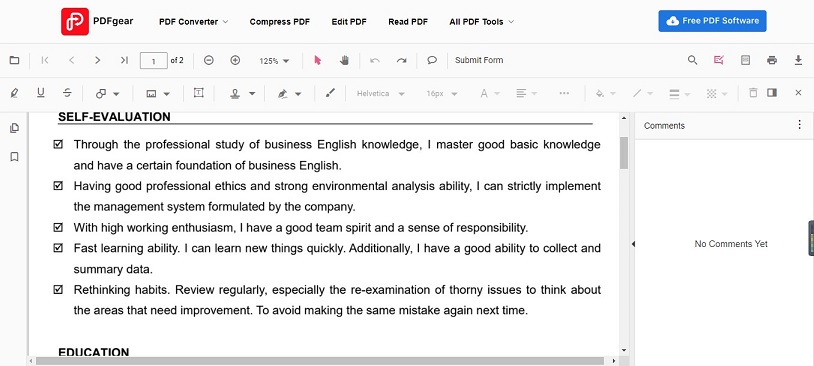Screen dimensions: 814x366
Task: Open search with magnifier icon
Action: (x=693, y=60)
